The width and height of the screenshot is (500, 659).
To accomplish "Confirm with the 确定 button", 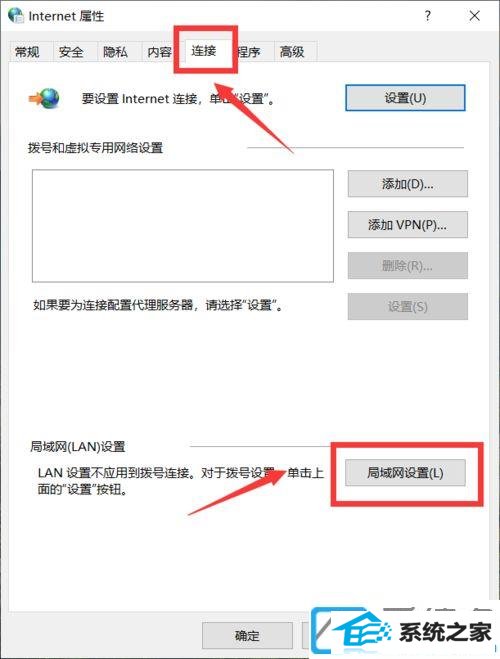I will tap(247, 635).
